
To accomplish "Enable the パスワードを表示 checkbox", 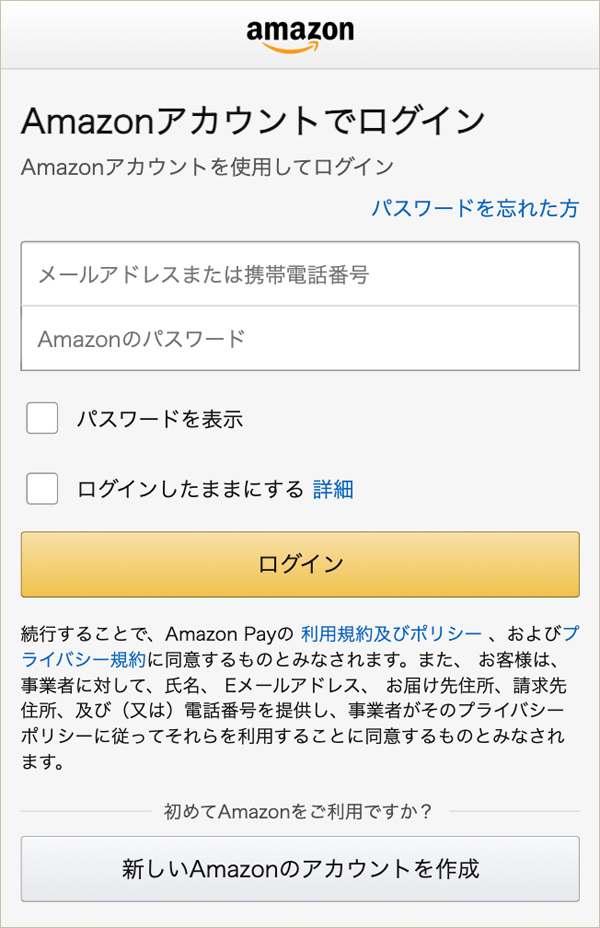I will tap(41, 418).
